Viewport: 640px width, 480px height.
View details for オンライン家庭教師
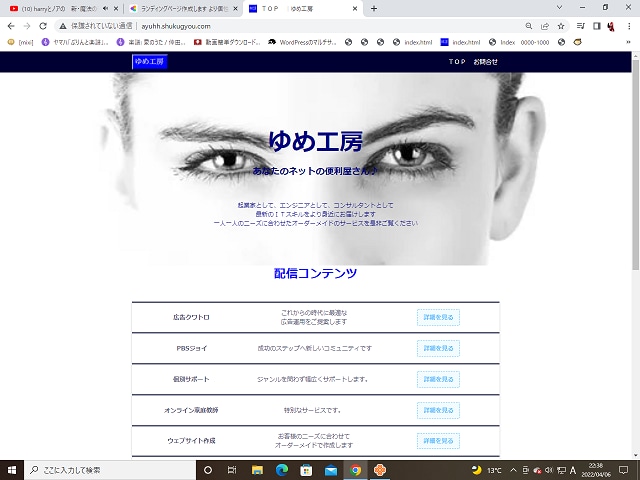pos(438,410)
